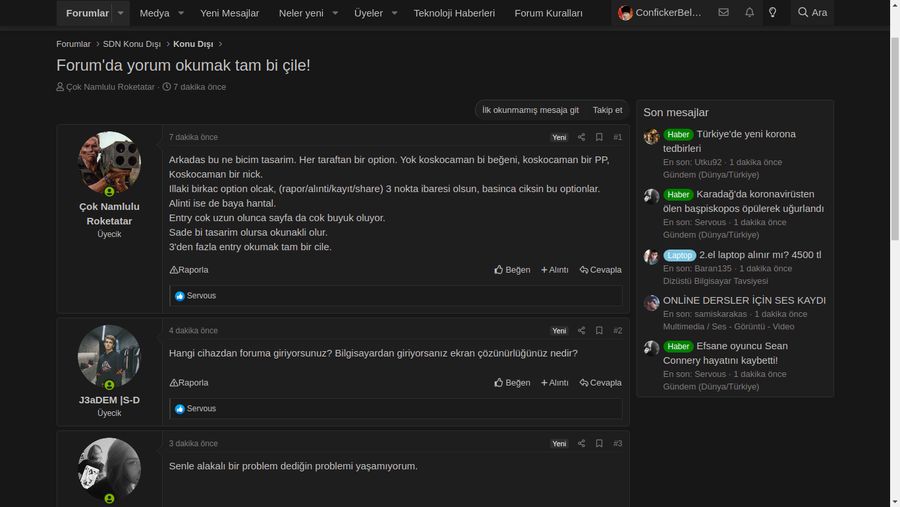Bookmark post #3 with the bookmark icon

point(599,443)
